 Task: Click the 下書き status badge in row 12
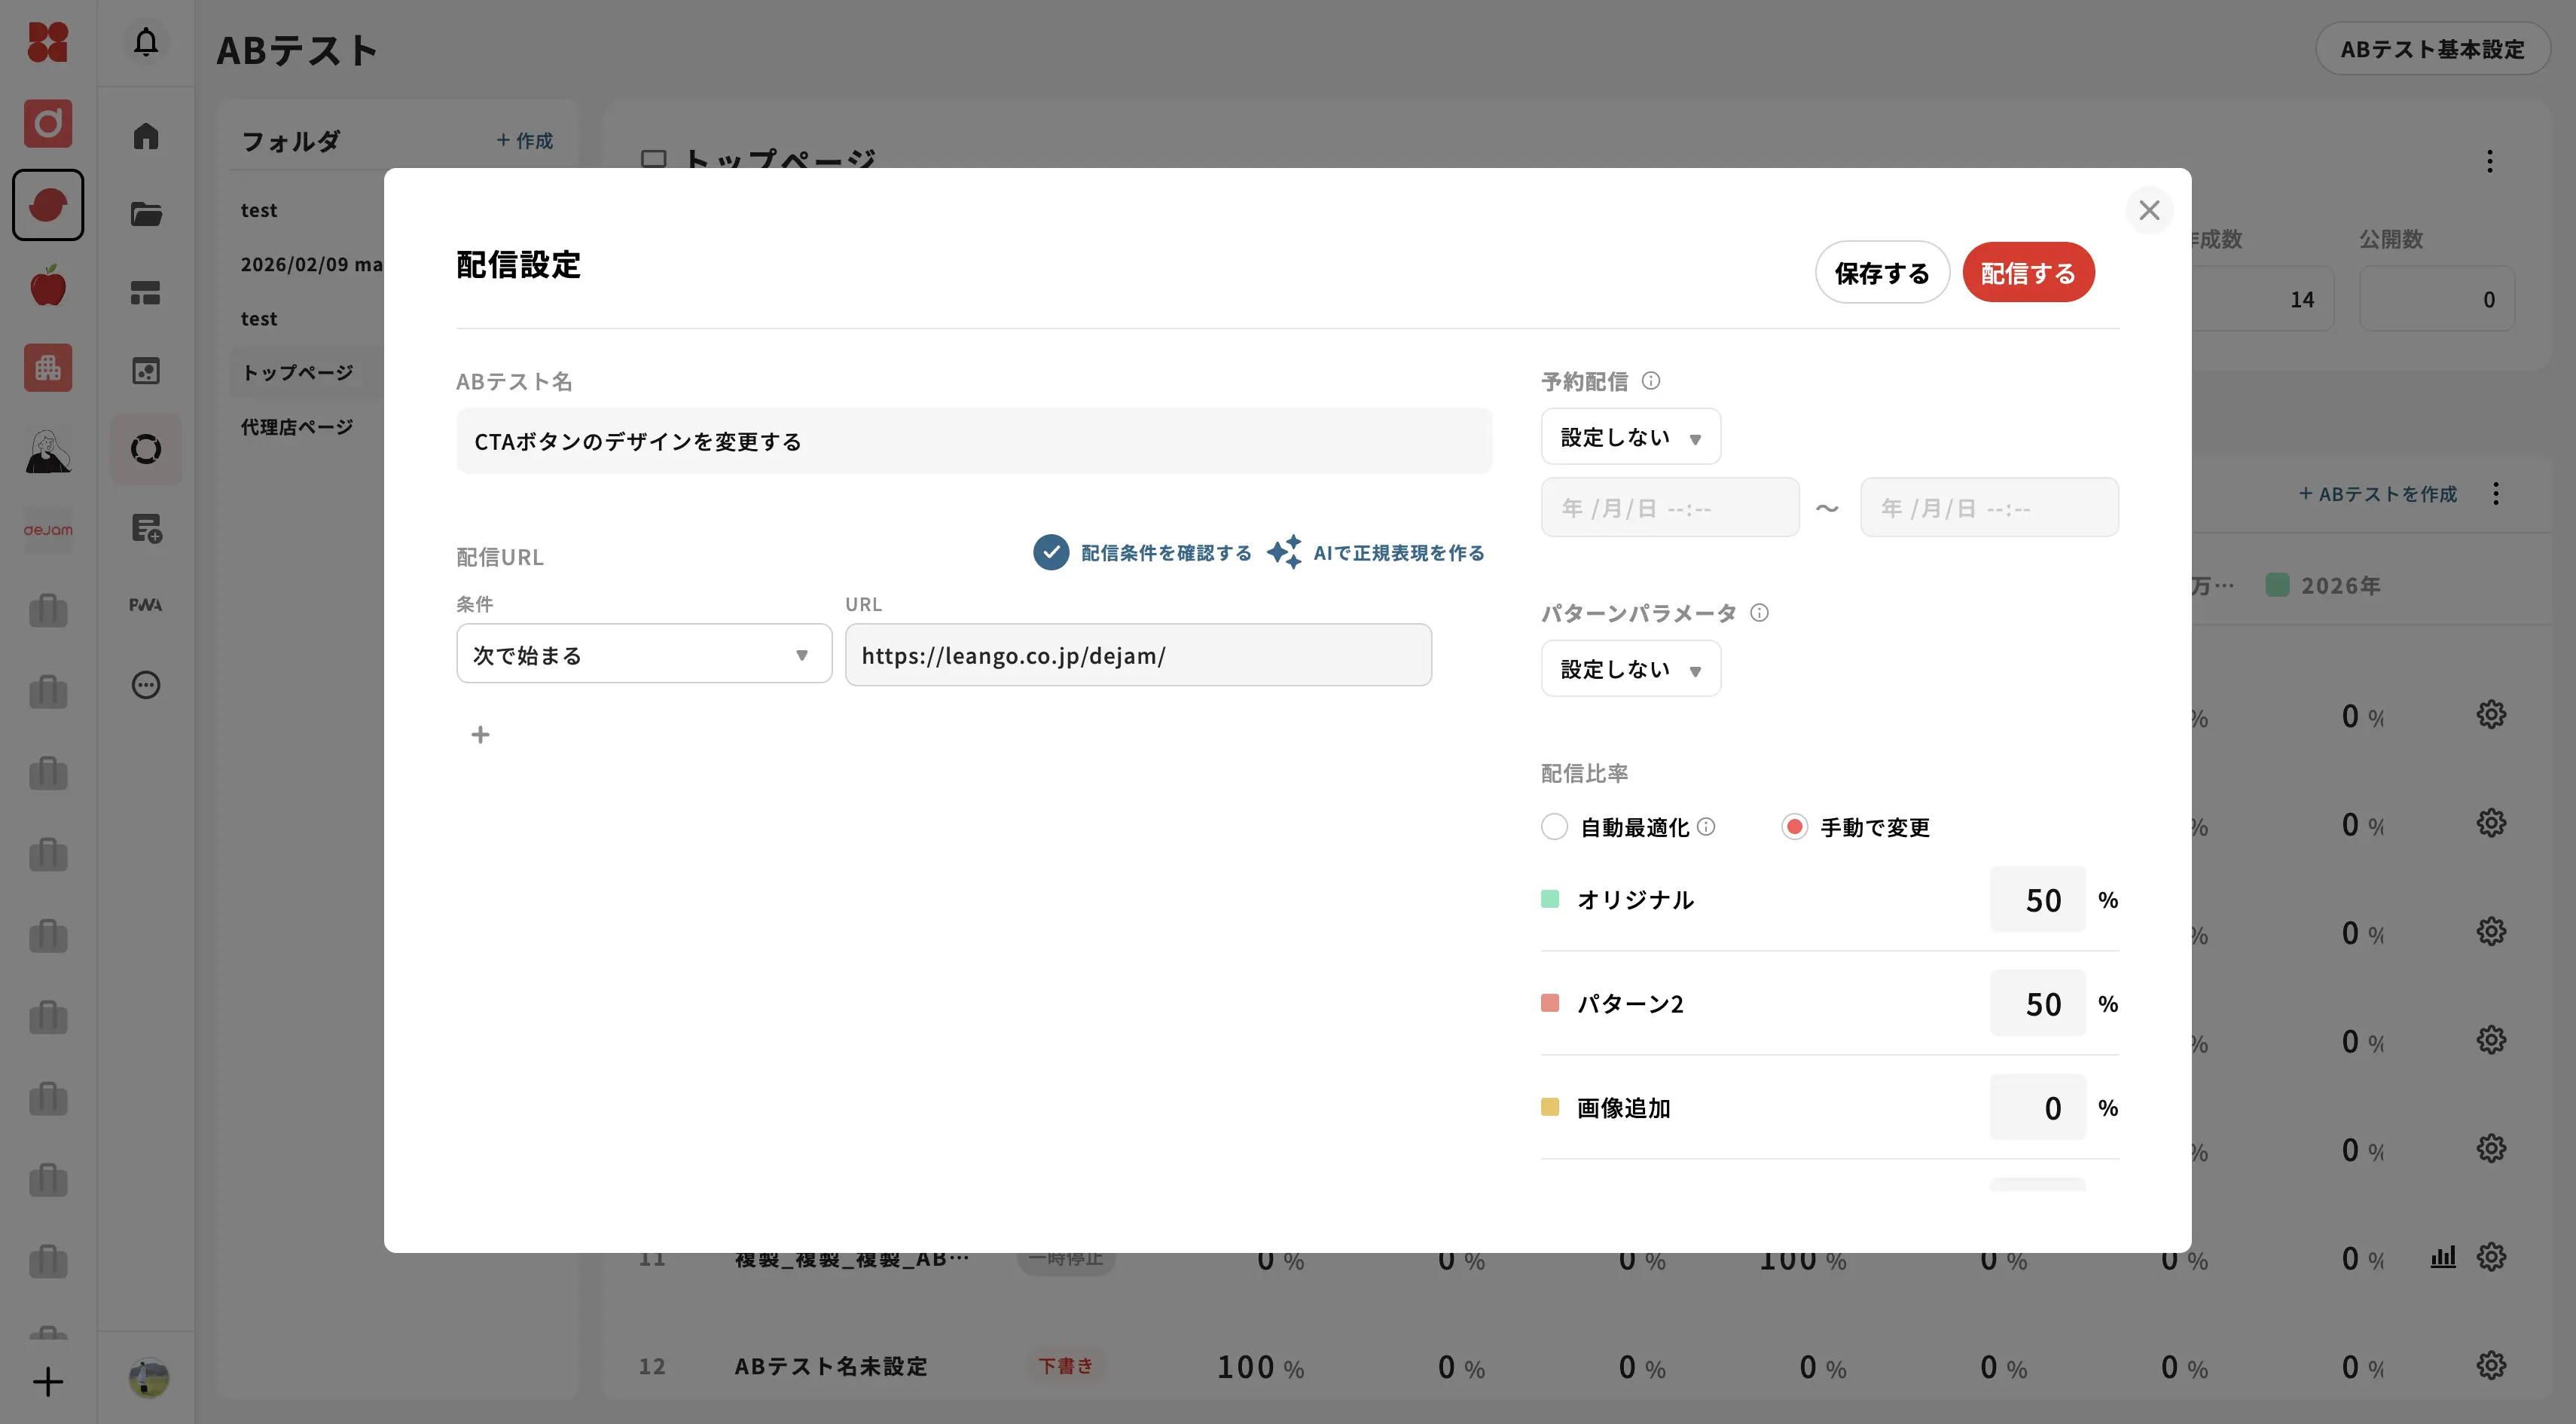tap(1065, 1366)
